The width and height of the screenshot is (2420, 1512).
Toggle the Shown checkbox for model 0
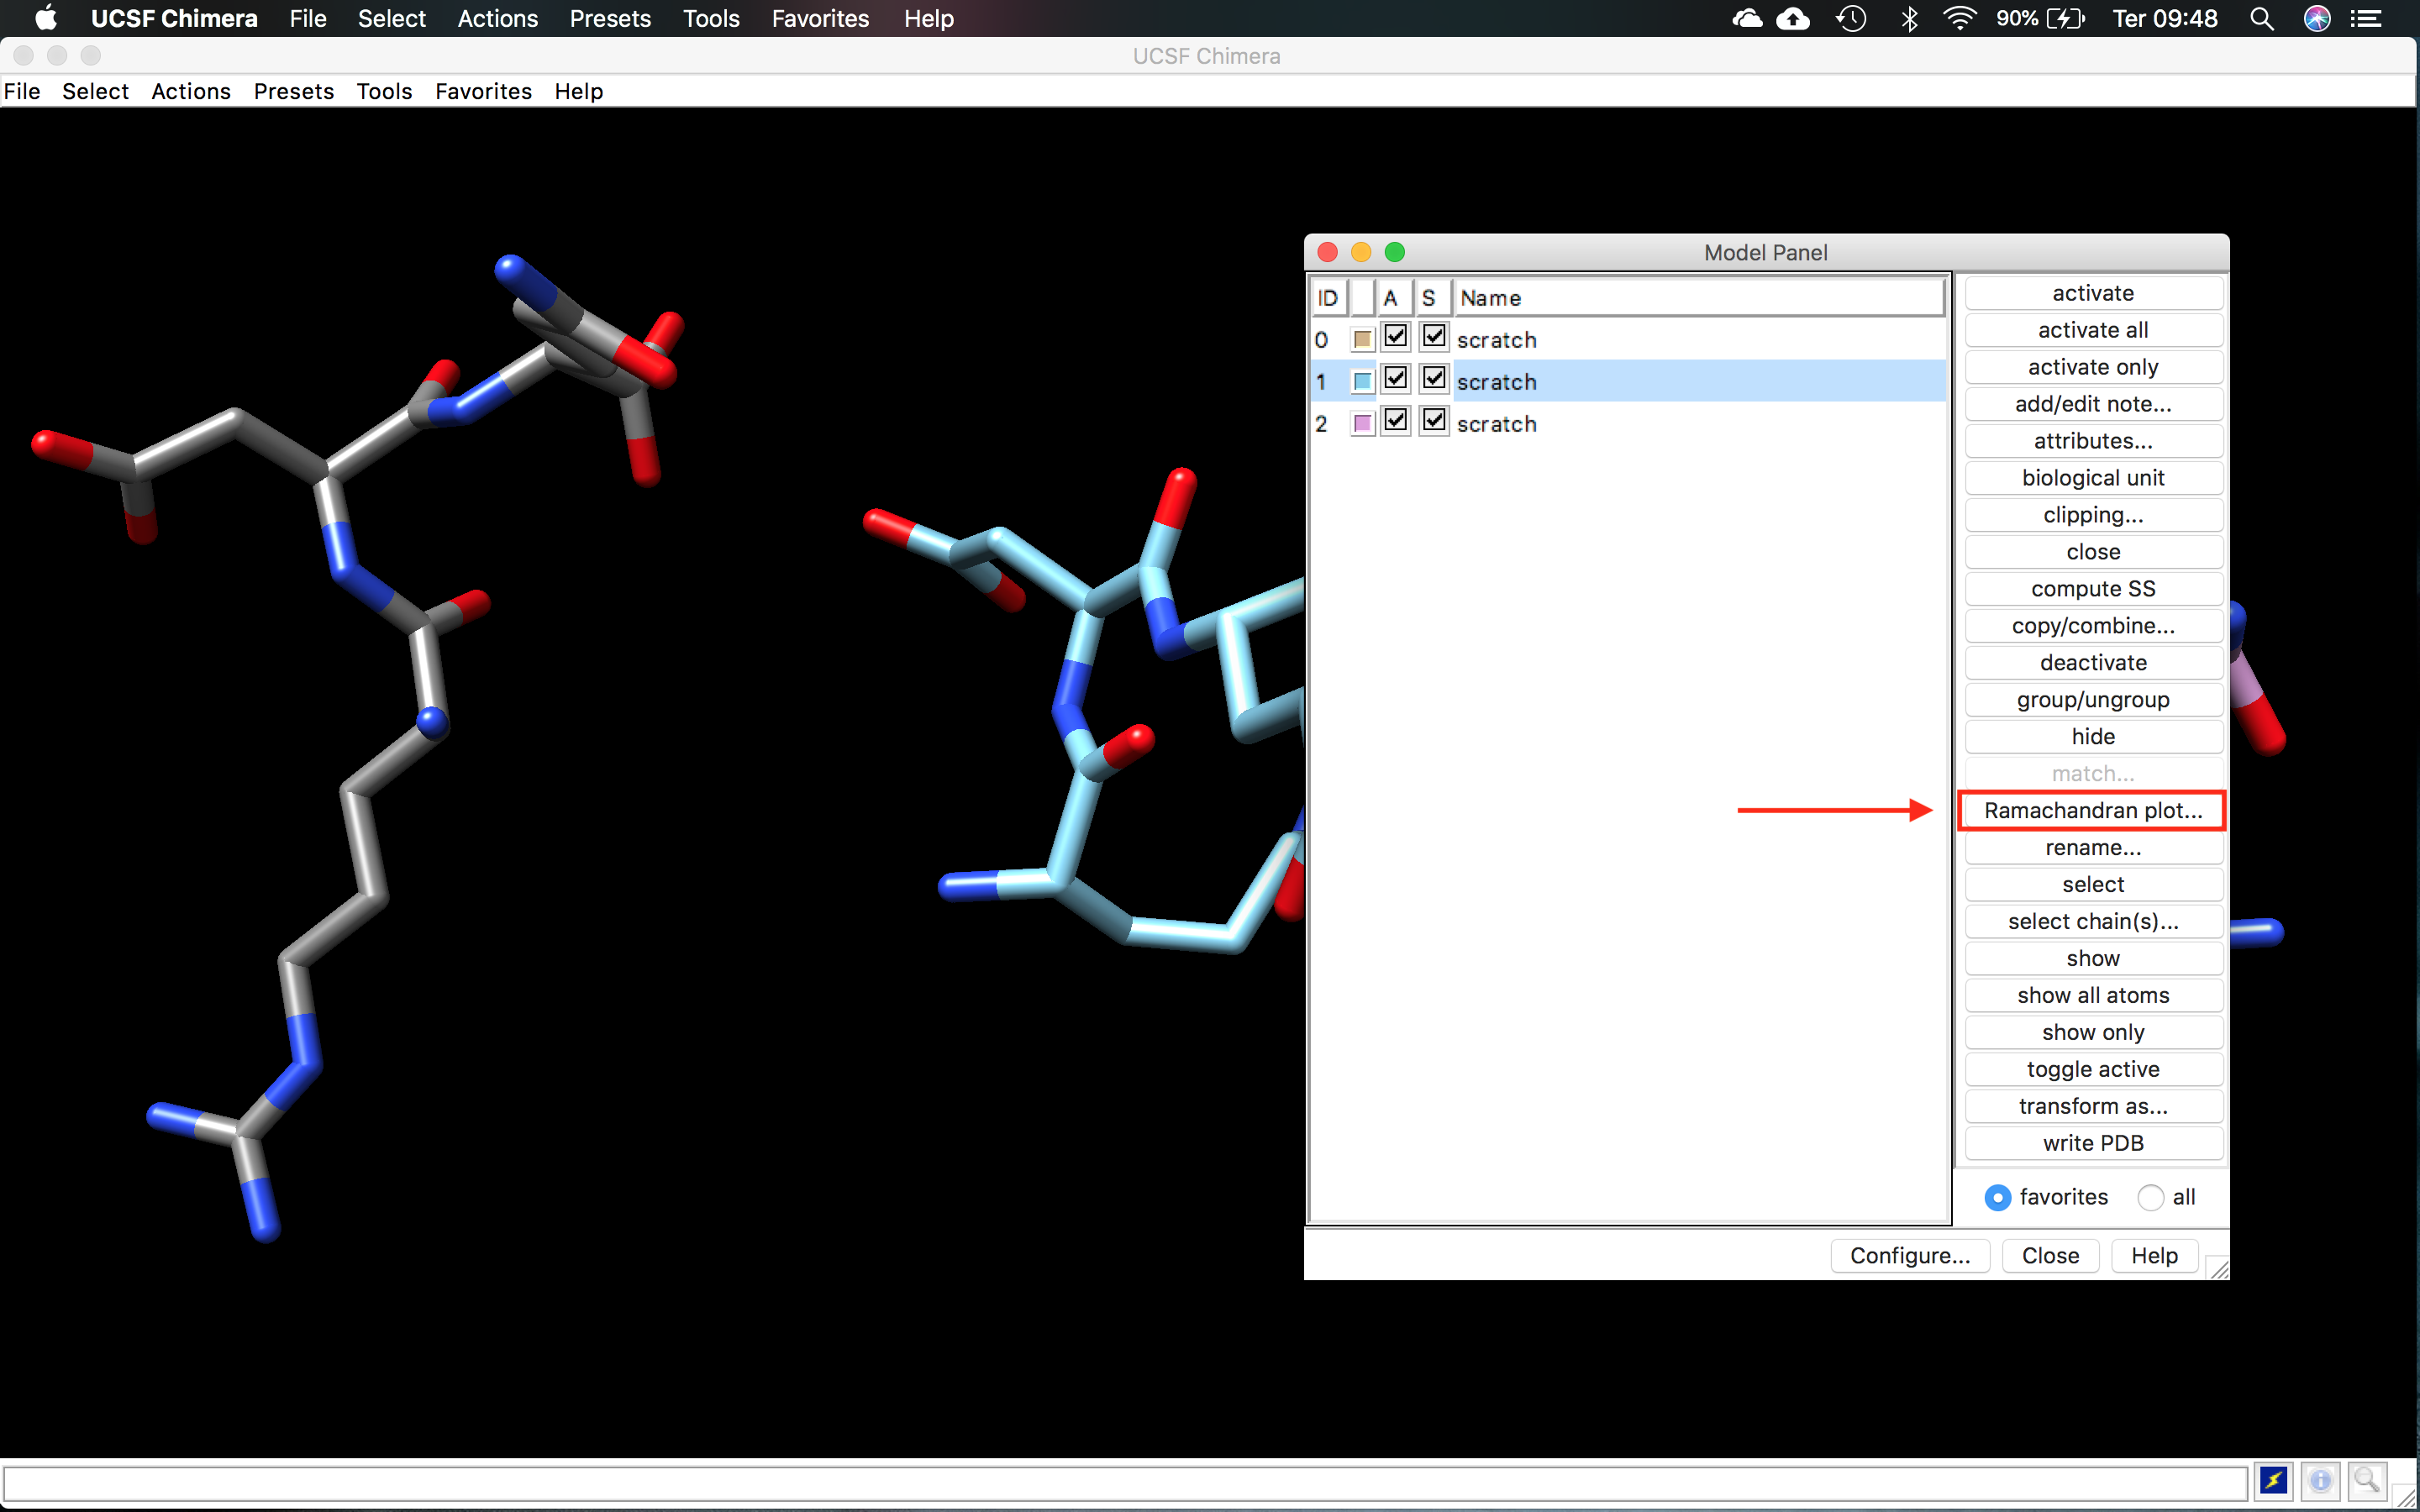(x=1434, y=336)
